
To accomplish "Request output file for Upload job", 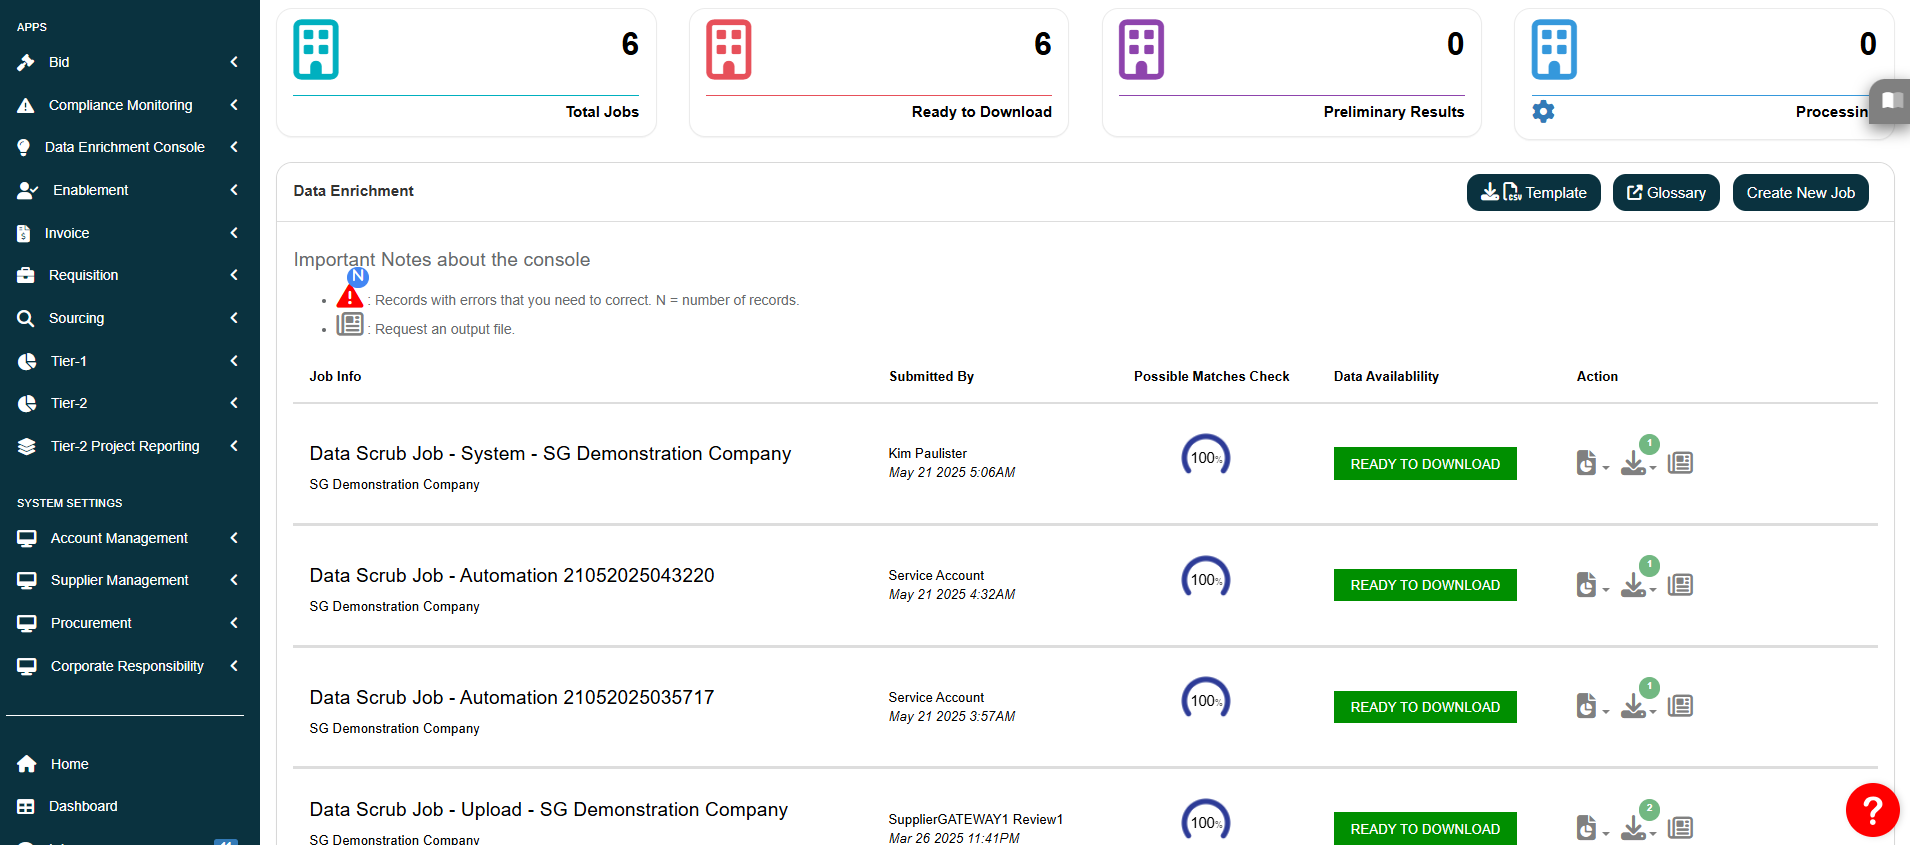I will [1680, 828].
